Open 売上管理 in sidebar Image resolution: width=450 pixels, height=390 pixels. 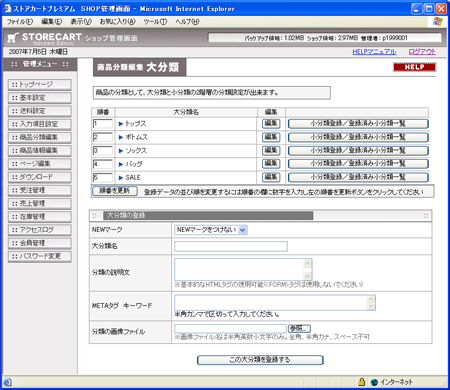point(40,203)
